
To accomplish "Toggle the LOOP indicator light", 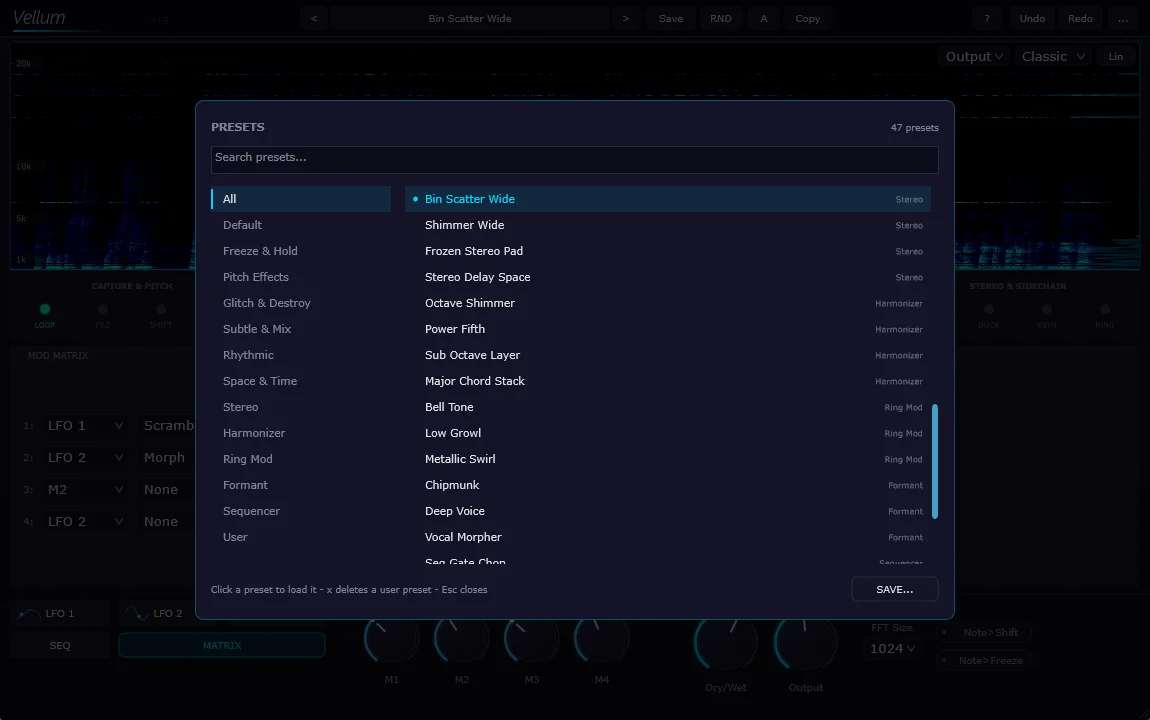I will [x=45, y=309].
